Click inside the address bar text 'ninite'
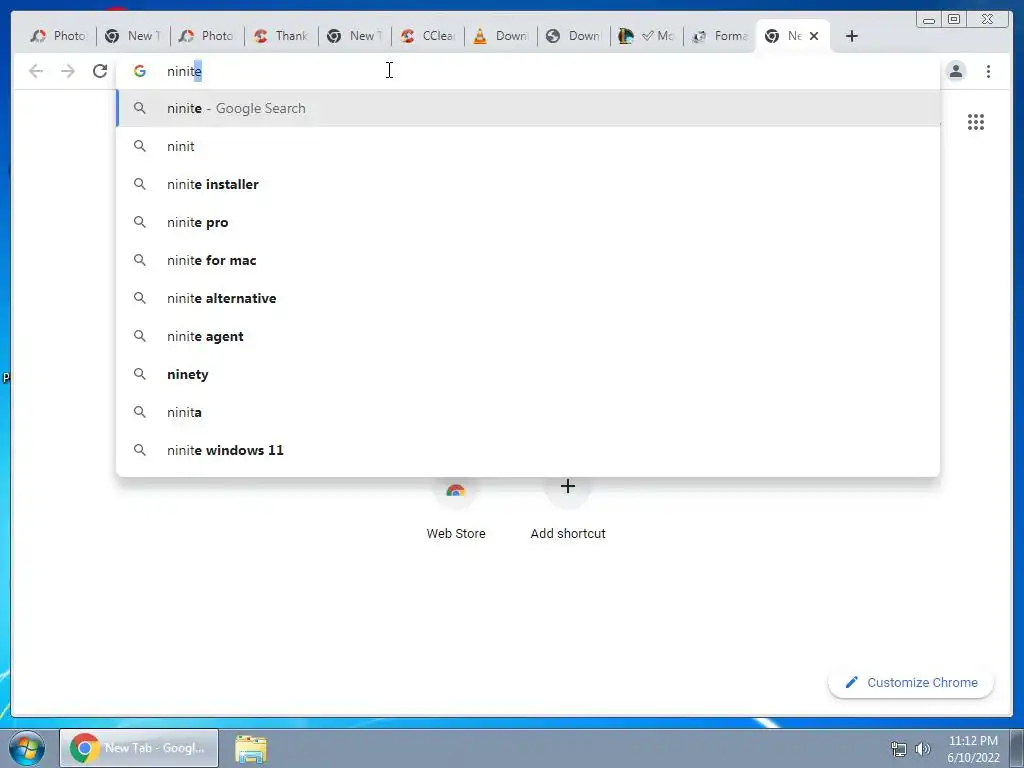1024x768 pixels. tap(184, 71)
